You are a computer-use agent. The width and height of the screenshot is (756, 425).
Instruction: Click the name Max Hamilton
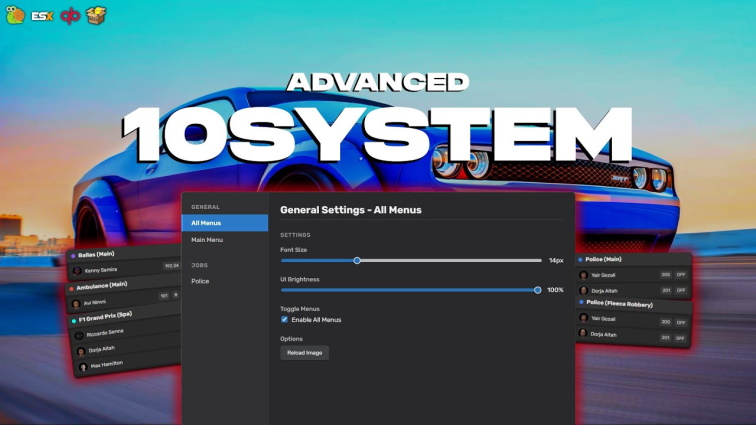coord(107,365)
